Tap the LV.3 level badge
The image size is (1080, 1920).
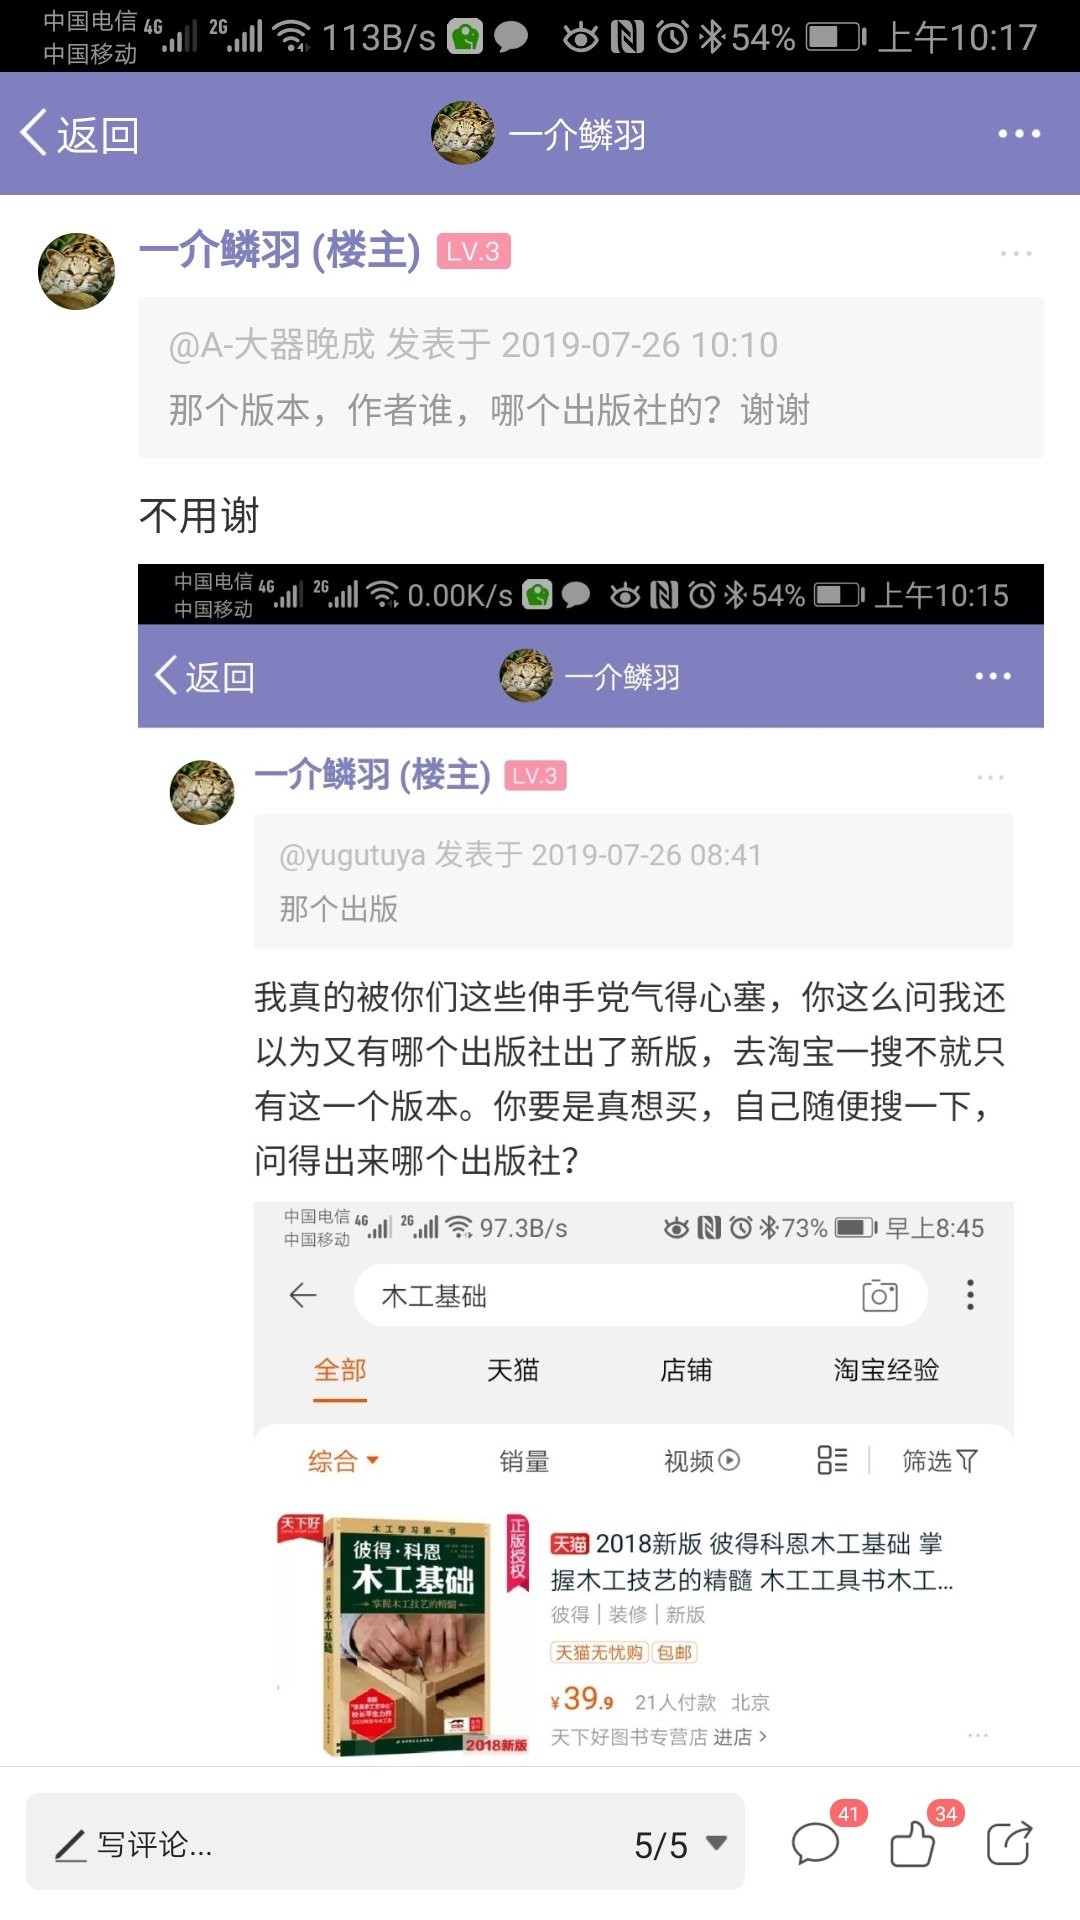(x=474, y=251)
